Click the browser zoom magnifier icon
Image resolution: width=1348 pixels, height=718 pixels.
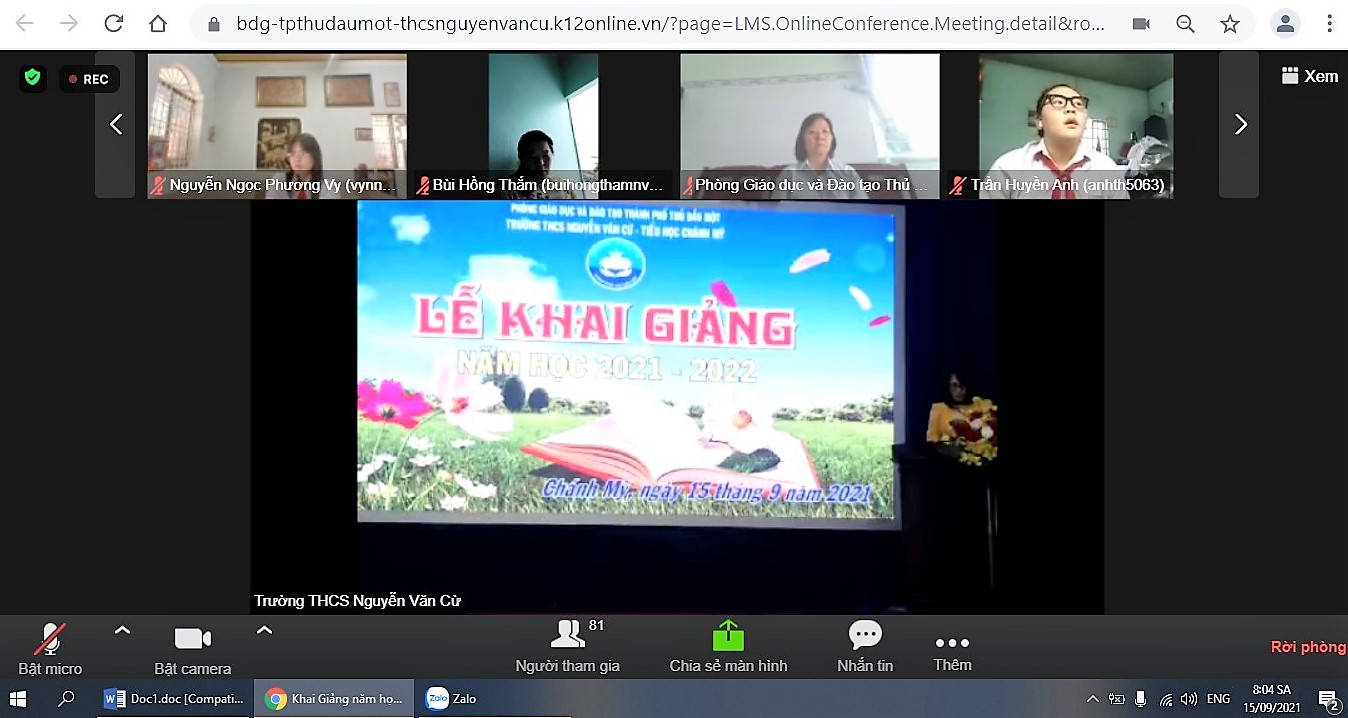pyautogui.click(x=1185, y=24)
